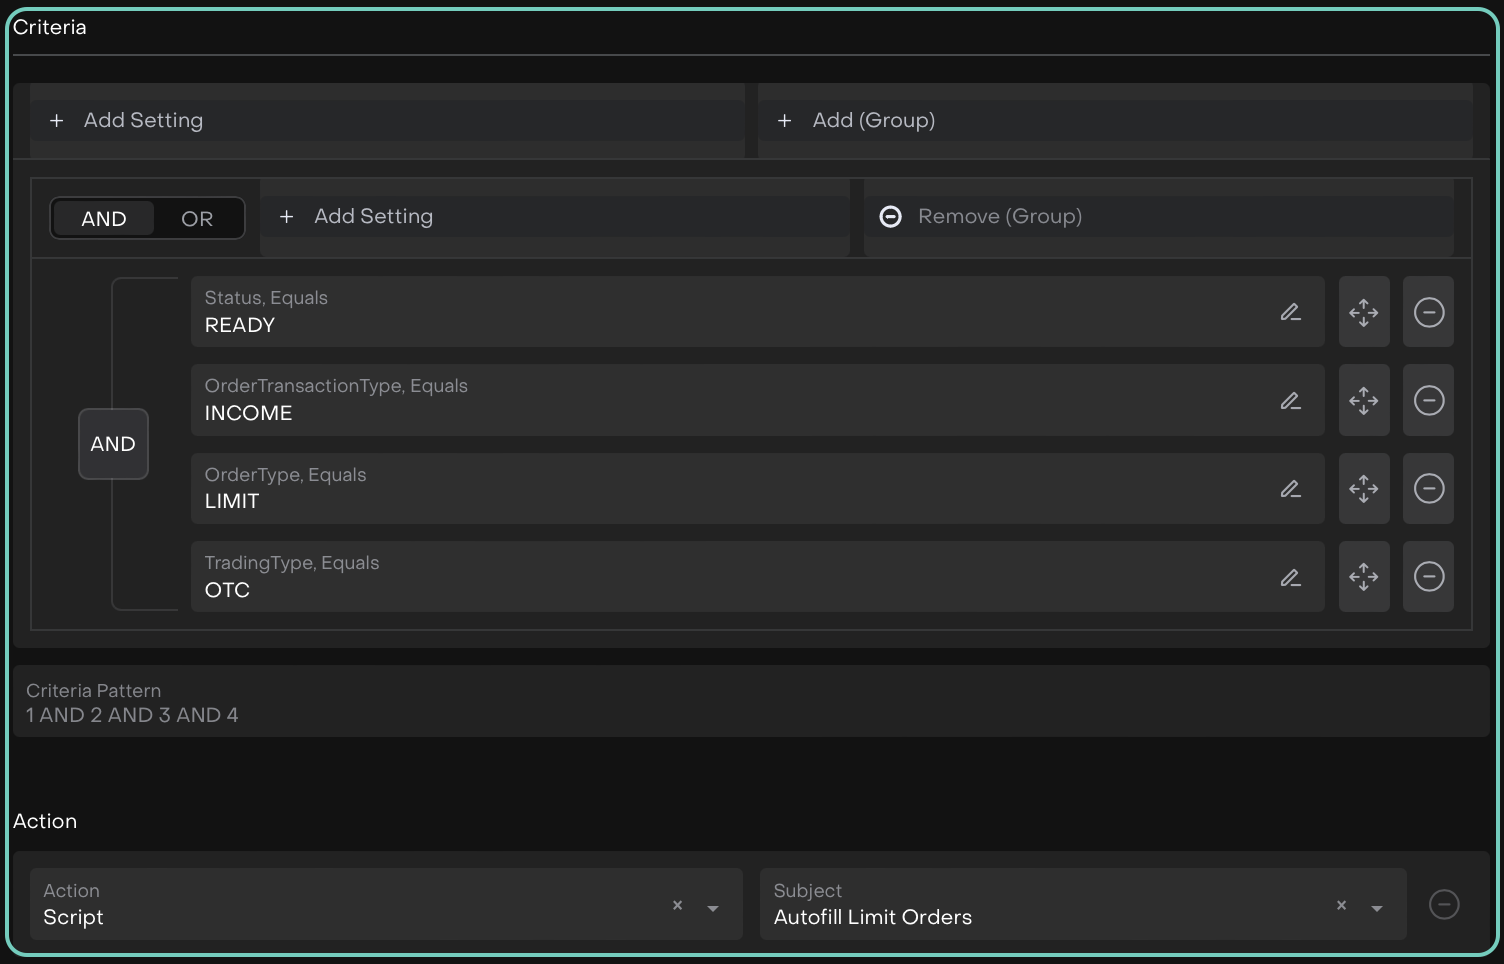Select AND in the group logic toggle

(x=104, y=219)
